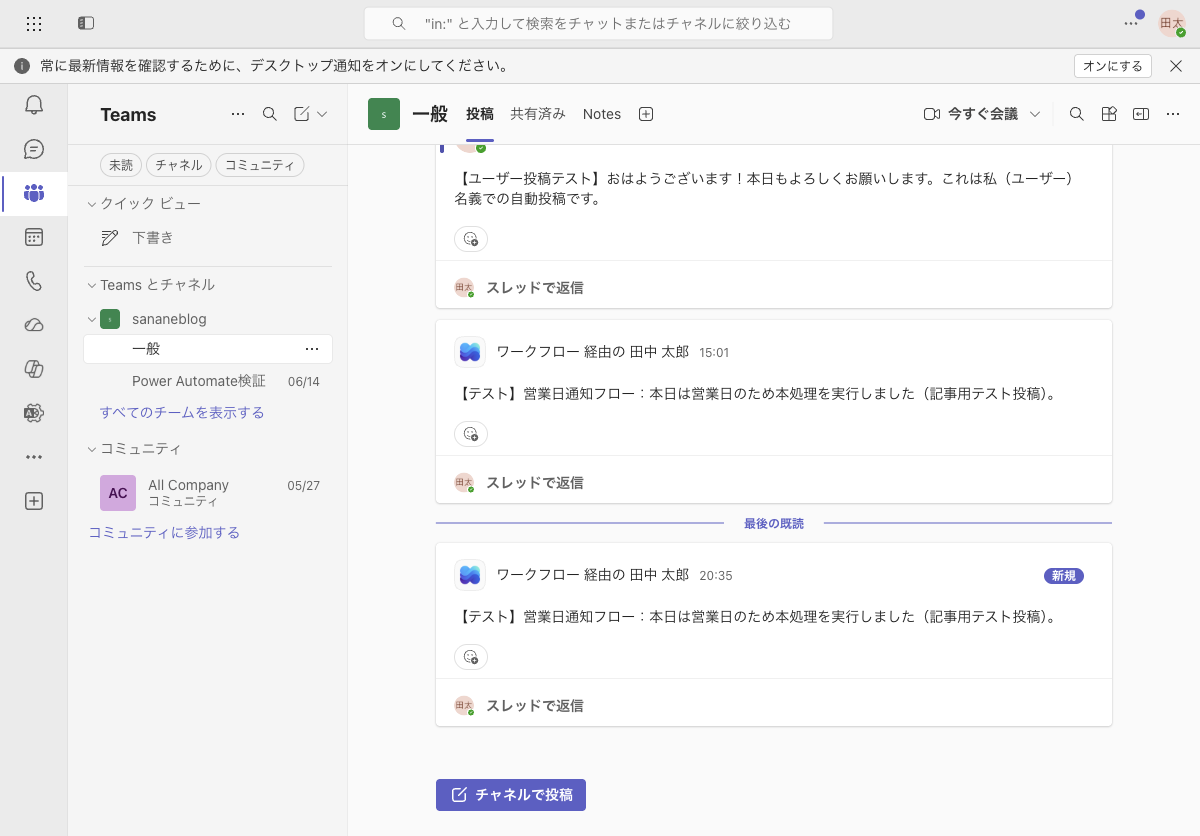Open 一般 channel row options ellipsis
1200x836 pixels.
tap(312, 349)
